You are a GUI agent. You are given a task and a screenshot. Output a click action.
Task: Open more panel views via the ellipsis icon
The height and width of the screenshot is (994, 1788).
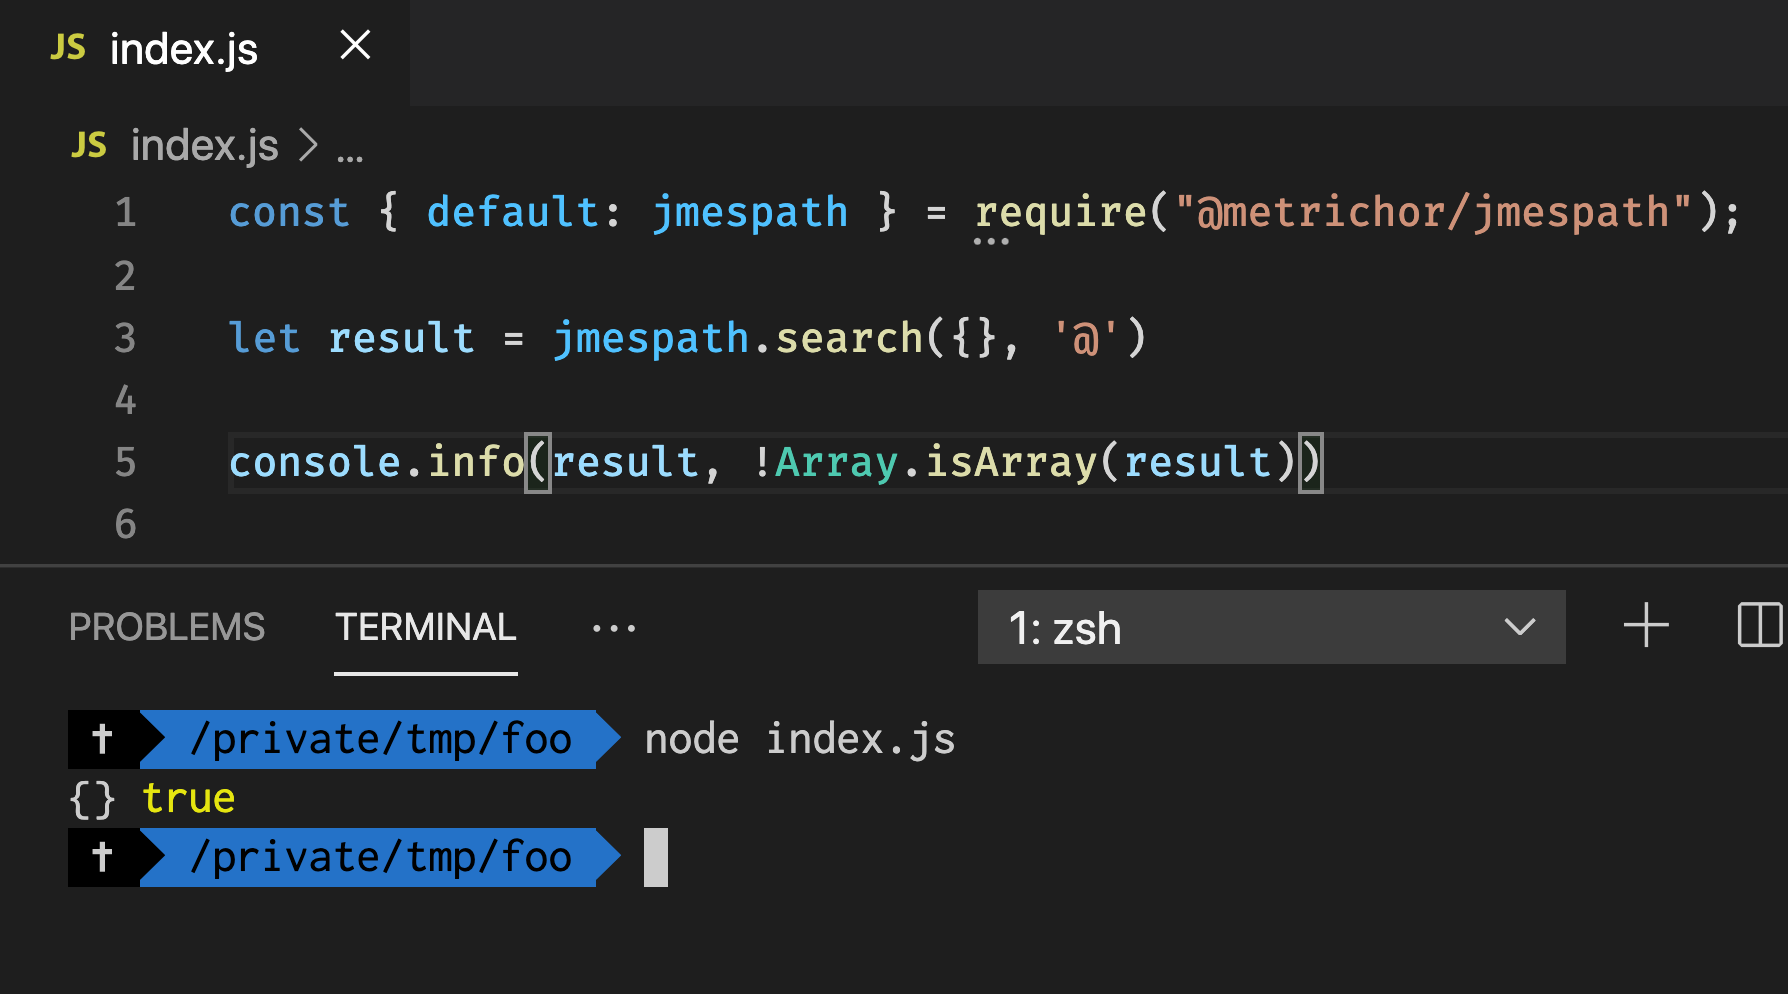click(x=612, y=627)
